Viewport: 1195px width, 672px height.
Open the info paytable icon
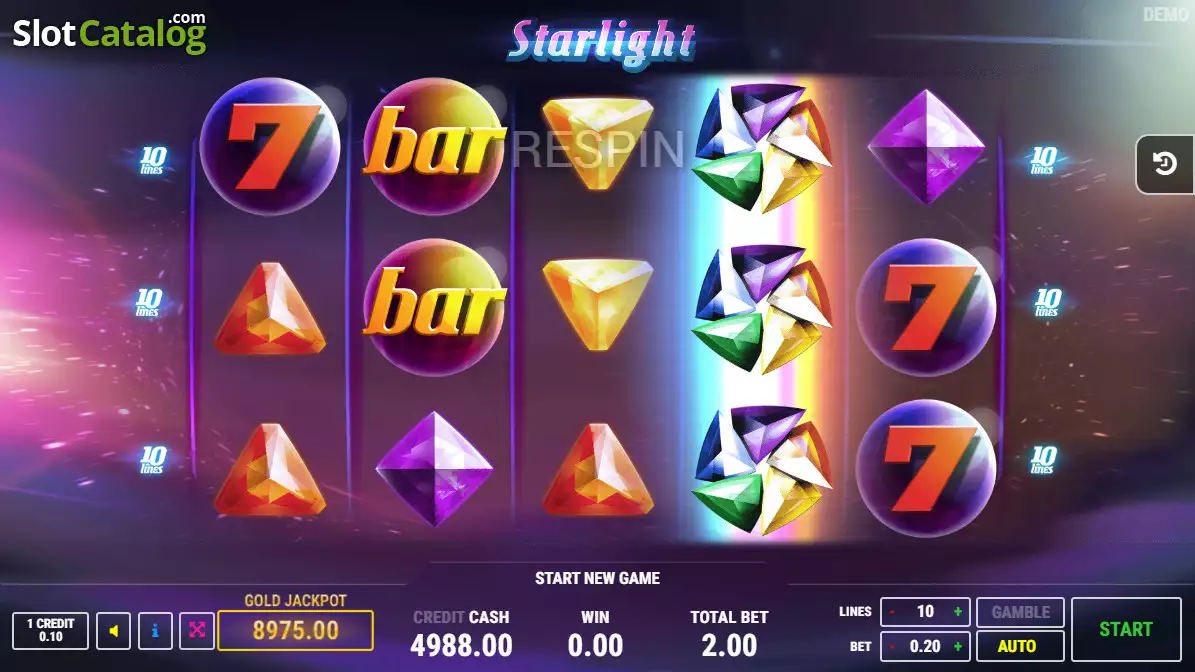pos(155,631)
